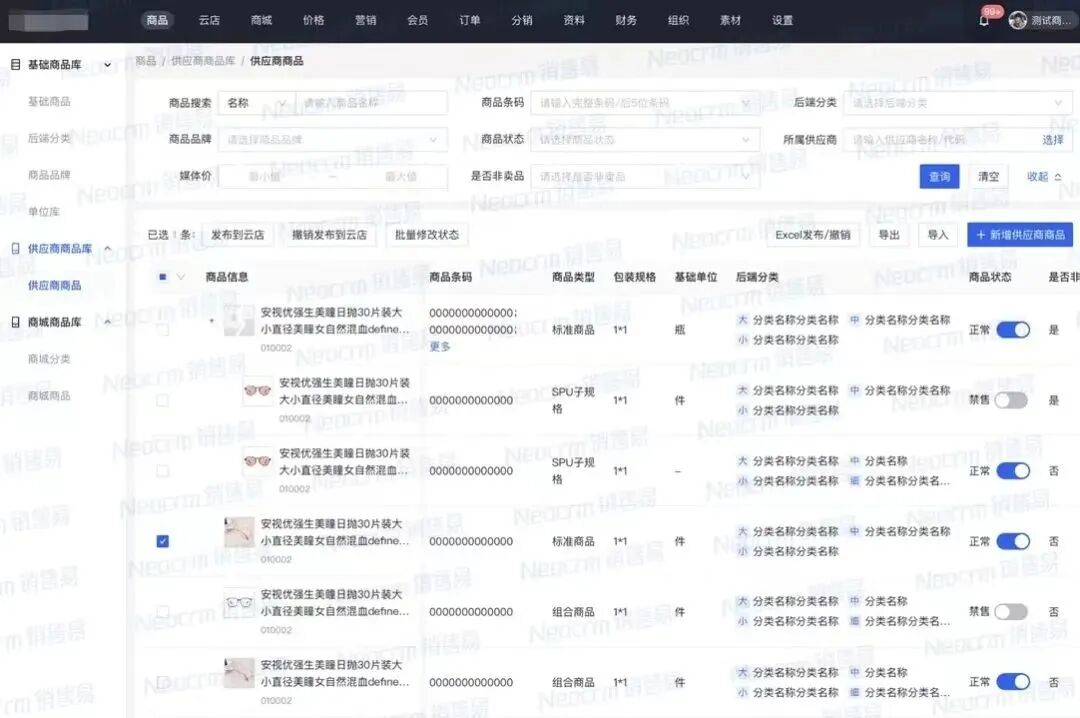Click the 供应商商品库 icon in sidebar
The width and height of the screenshot is (1080, 718).
[14, 248]
